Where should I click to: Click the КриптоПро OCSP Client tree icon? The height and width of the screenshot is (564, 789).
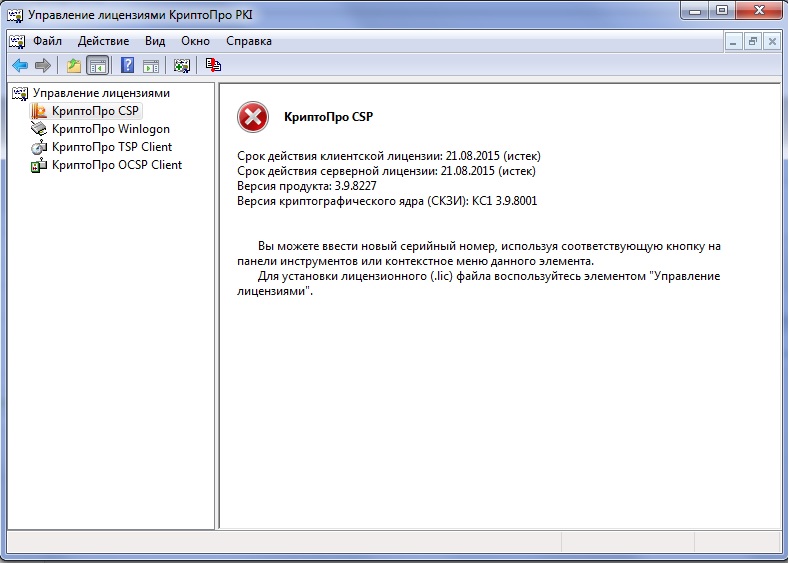(39, 165)
